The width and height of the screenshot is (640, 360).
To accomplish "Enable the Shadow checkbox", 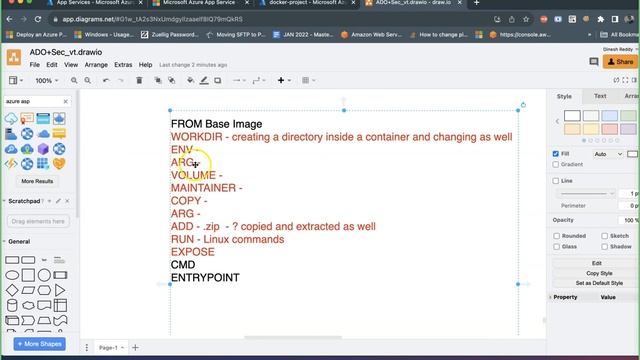I will click(x=604, y=247).
